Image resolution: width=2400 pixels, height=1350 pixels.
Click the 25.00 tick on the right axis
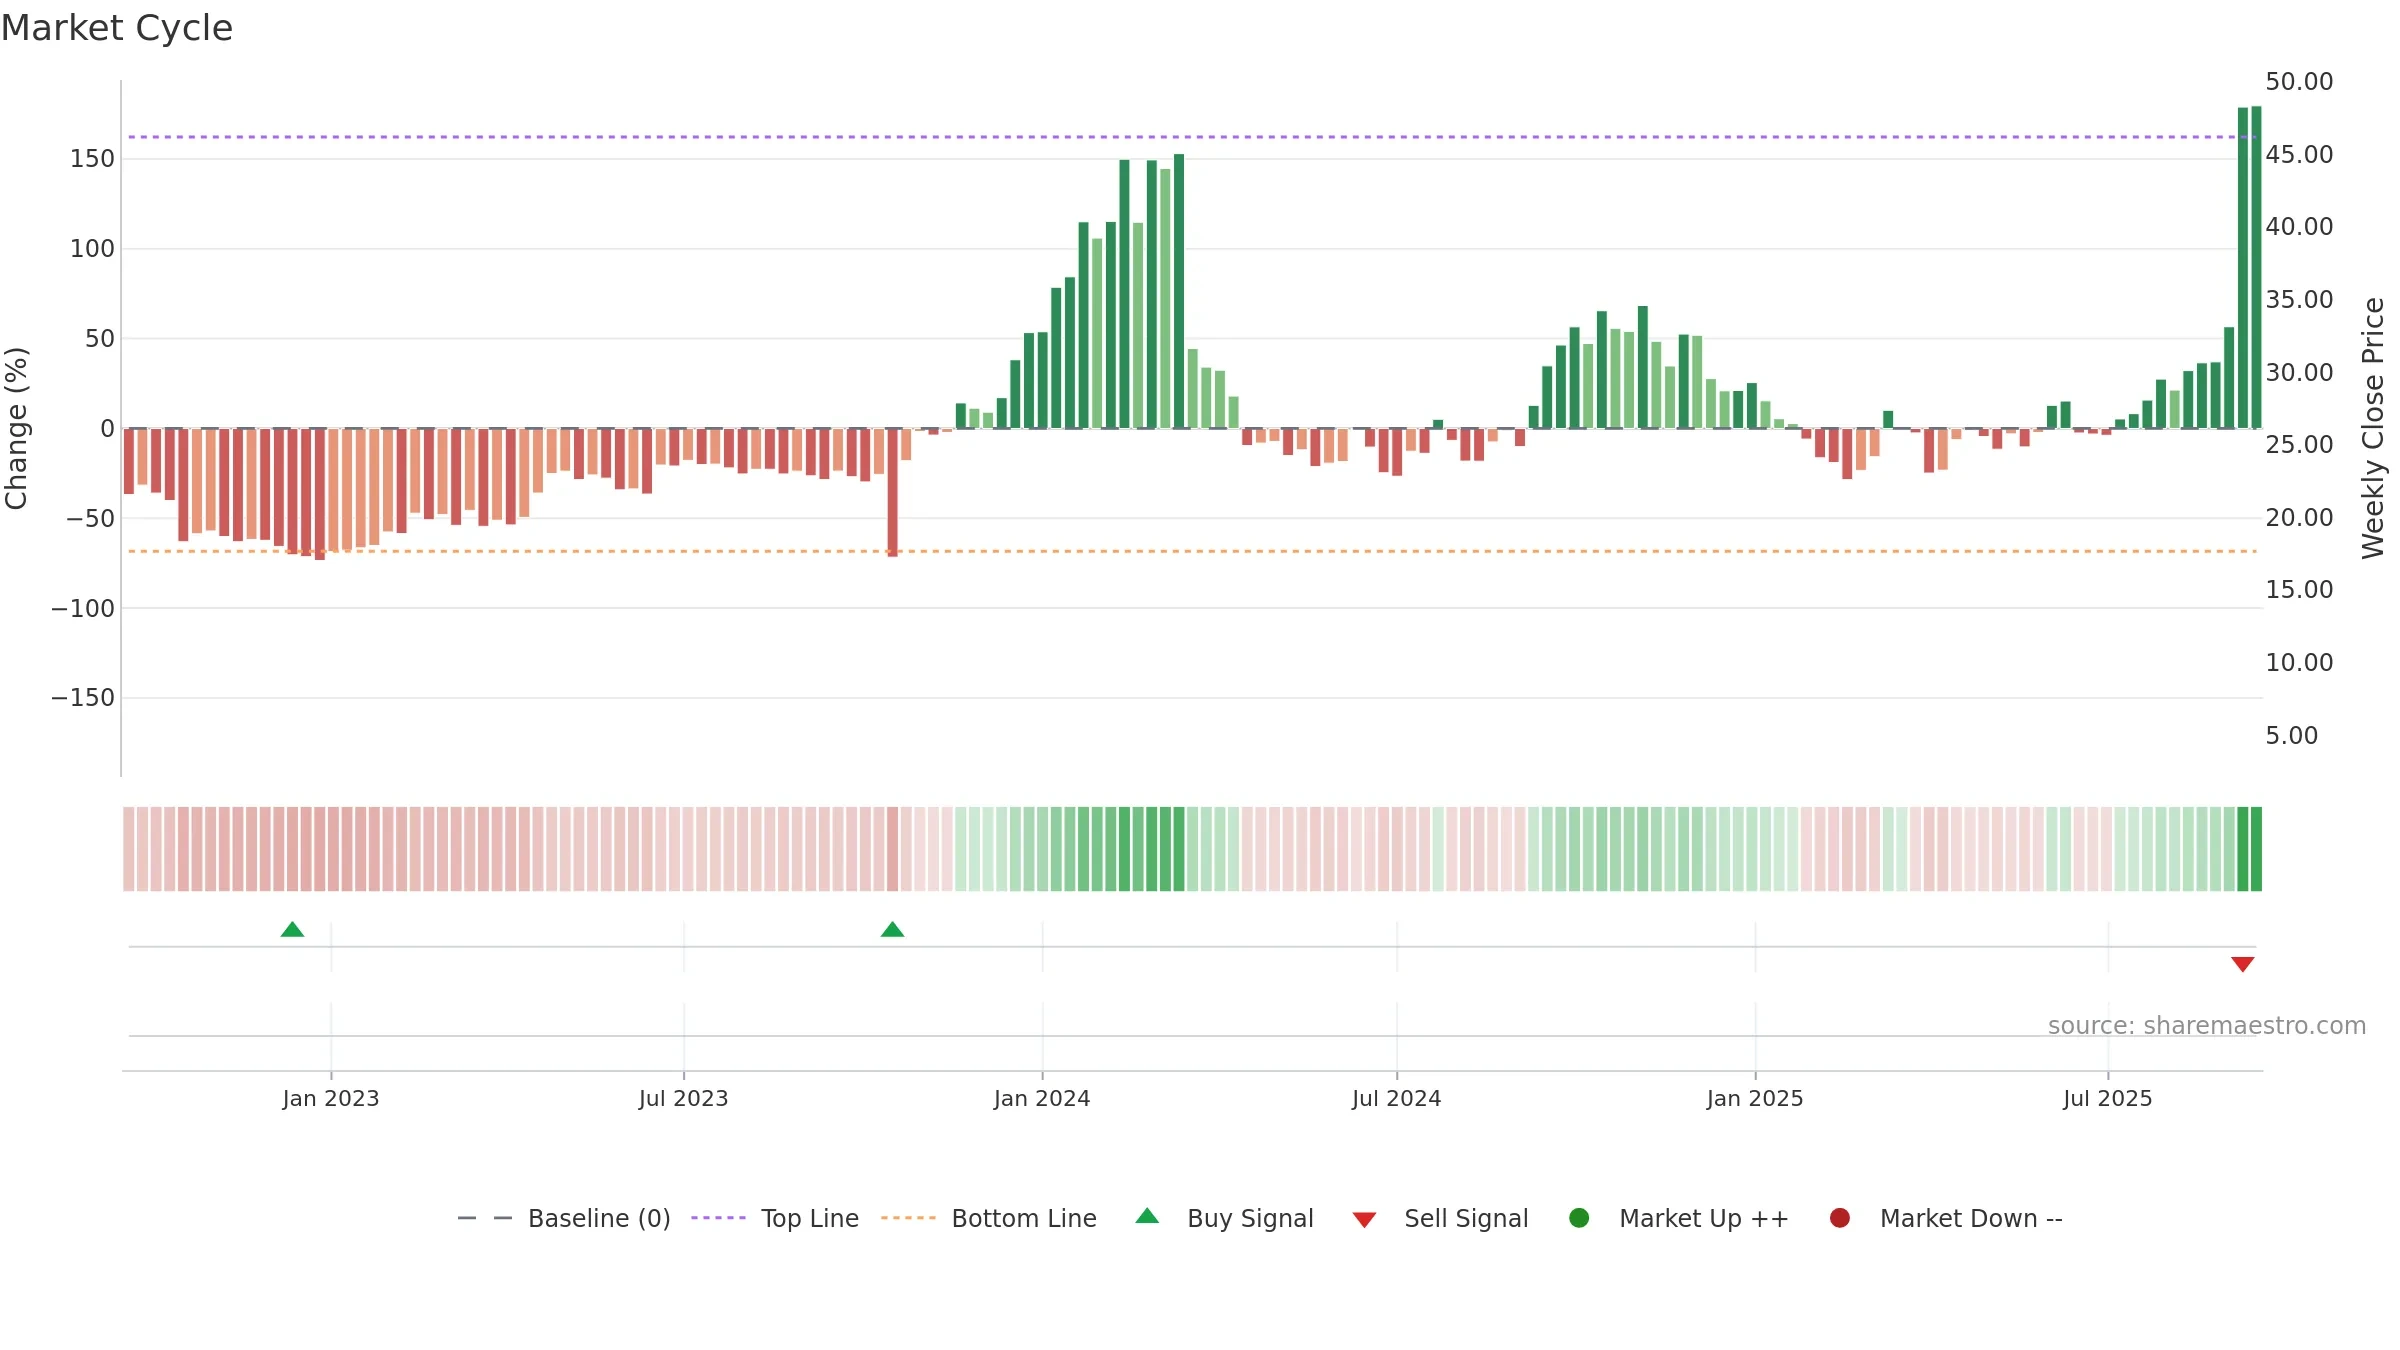pos(2299,445)
